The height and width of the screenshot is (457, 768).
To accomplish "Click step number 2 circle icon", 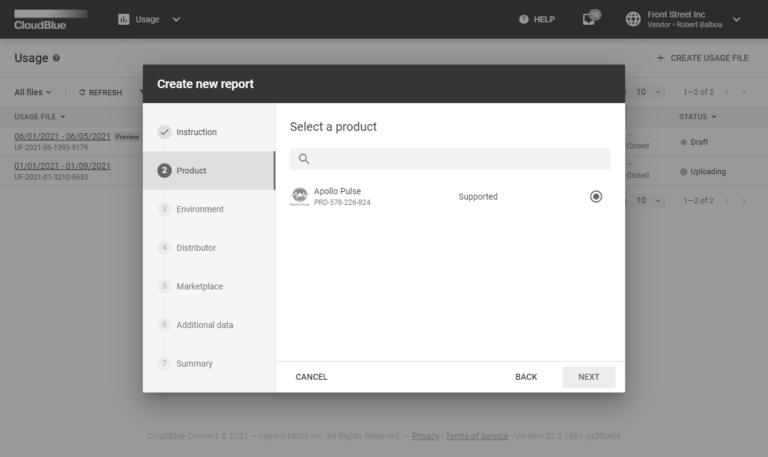I will [164, 170].
